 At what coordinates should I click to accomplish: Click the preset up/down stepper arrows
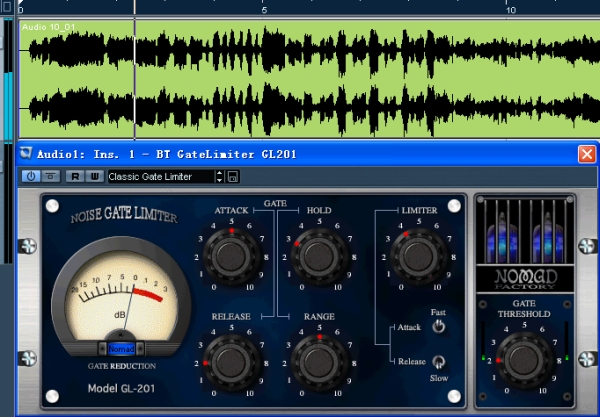point(220,176)
